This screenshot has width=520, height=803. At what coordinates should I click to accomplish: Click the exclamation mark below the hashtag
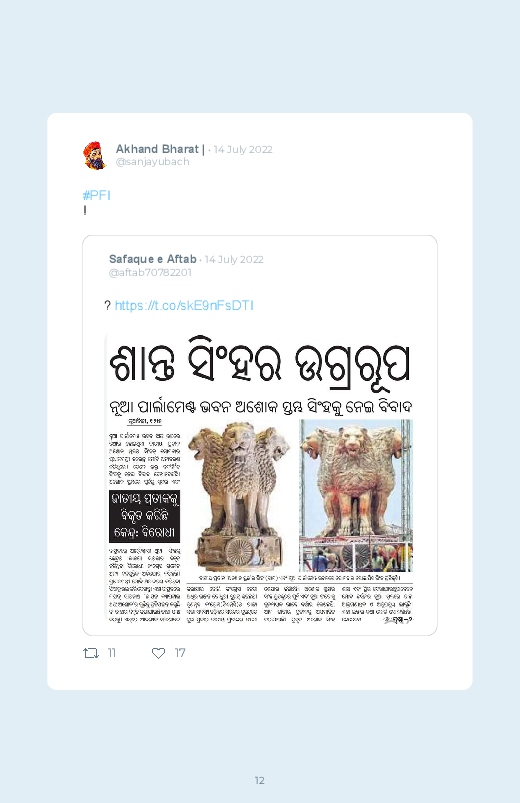tap(85, 210)
